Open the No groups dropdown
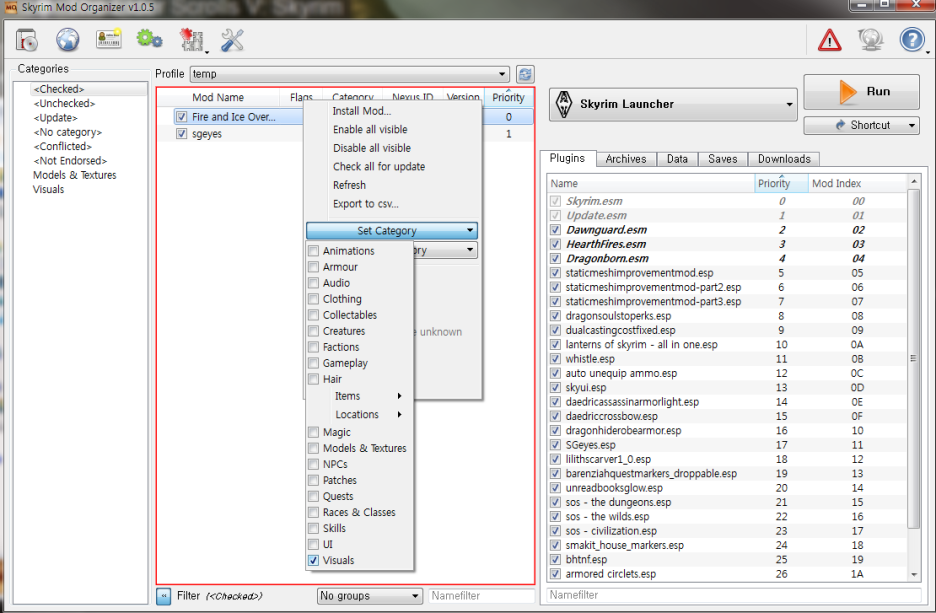Screen dimensions: 936x613 (370, 596)
